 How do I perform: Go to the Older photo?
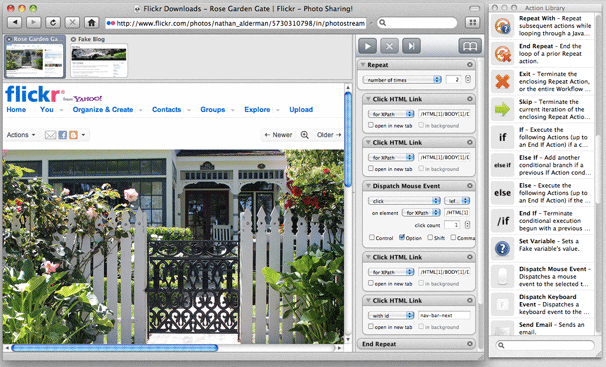(x=329, y=135)
